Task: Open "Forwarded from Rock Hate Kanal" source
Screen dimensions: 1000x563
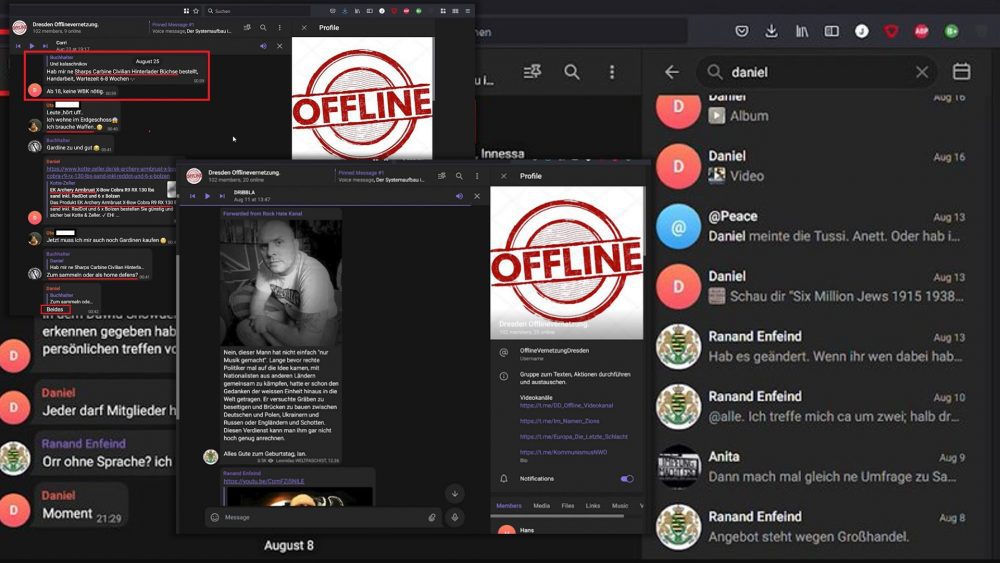Action: coord(263,214)
